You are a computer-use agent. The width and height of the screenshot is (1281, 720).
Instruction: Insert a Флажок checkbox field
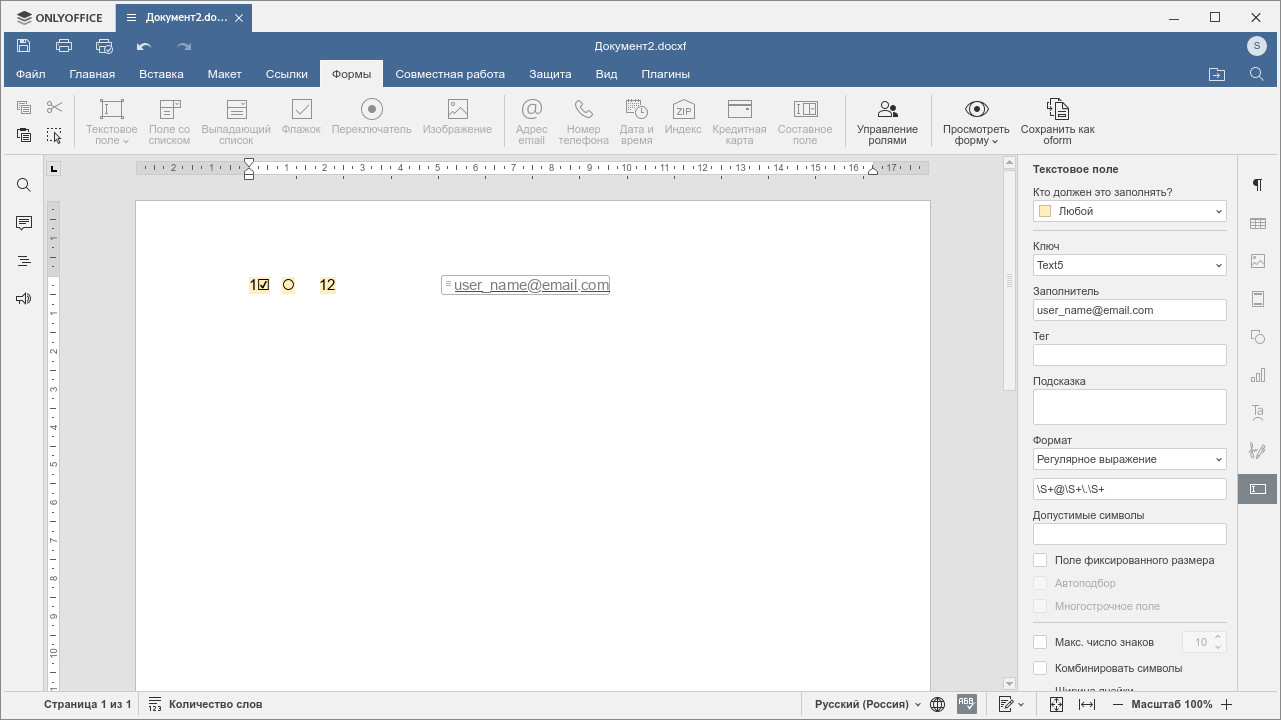pyautogui.click(x=301, y=117)
